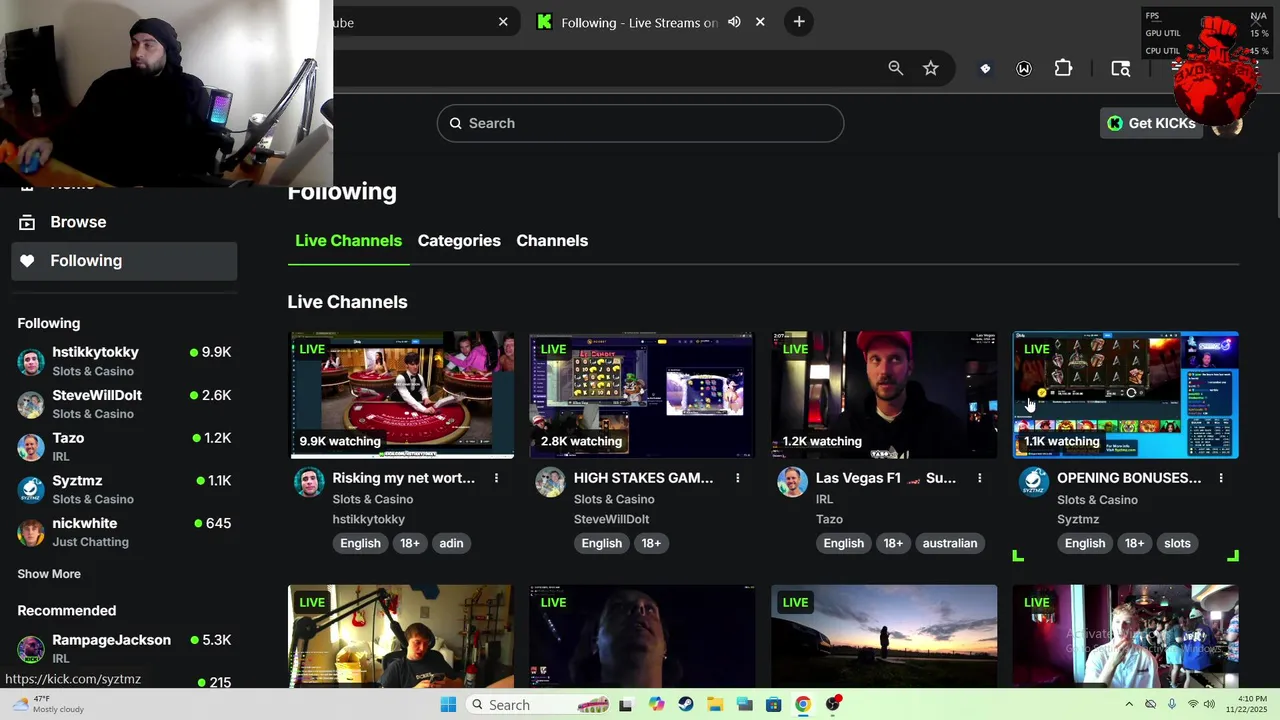Open hstikkytokky stream thumbnail with 9.9K watching
Screen dimensions: 1280x720
click(x=402, y=395)
